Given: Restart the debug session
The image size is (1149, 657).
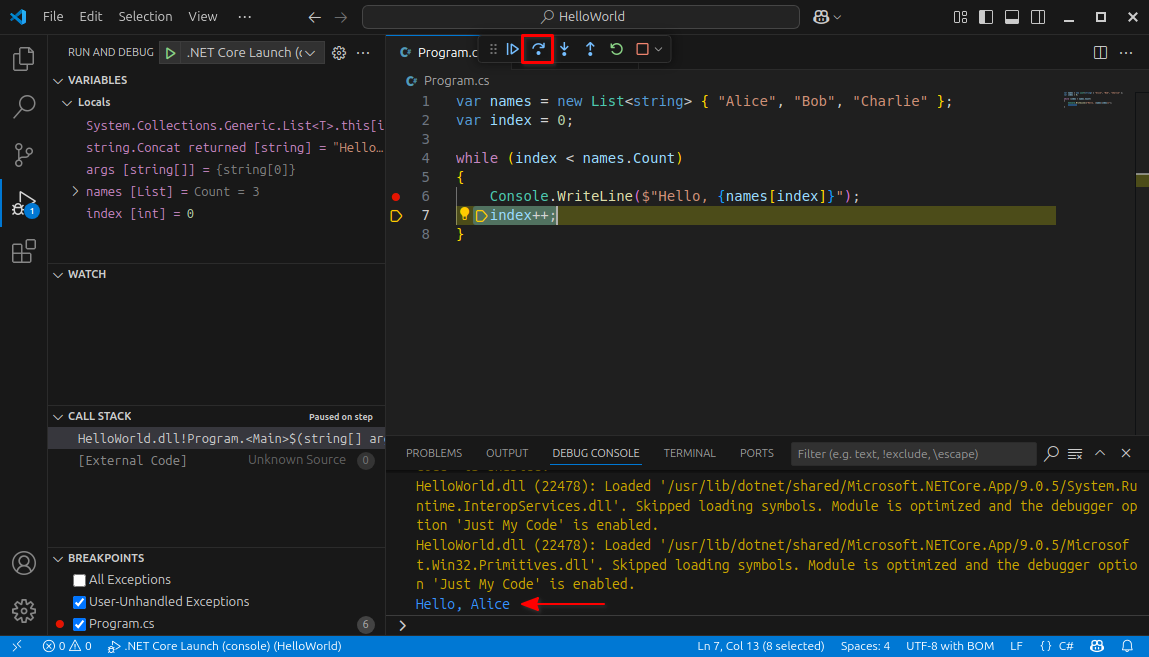Looking at the screenshot, I should [616, 49].
